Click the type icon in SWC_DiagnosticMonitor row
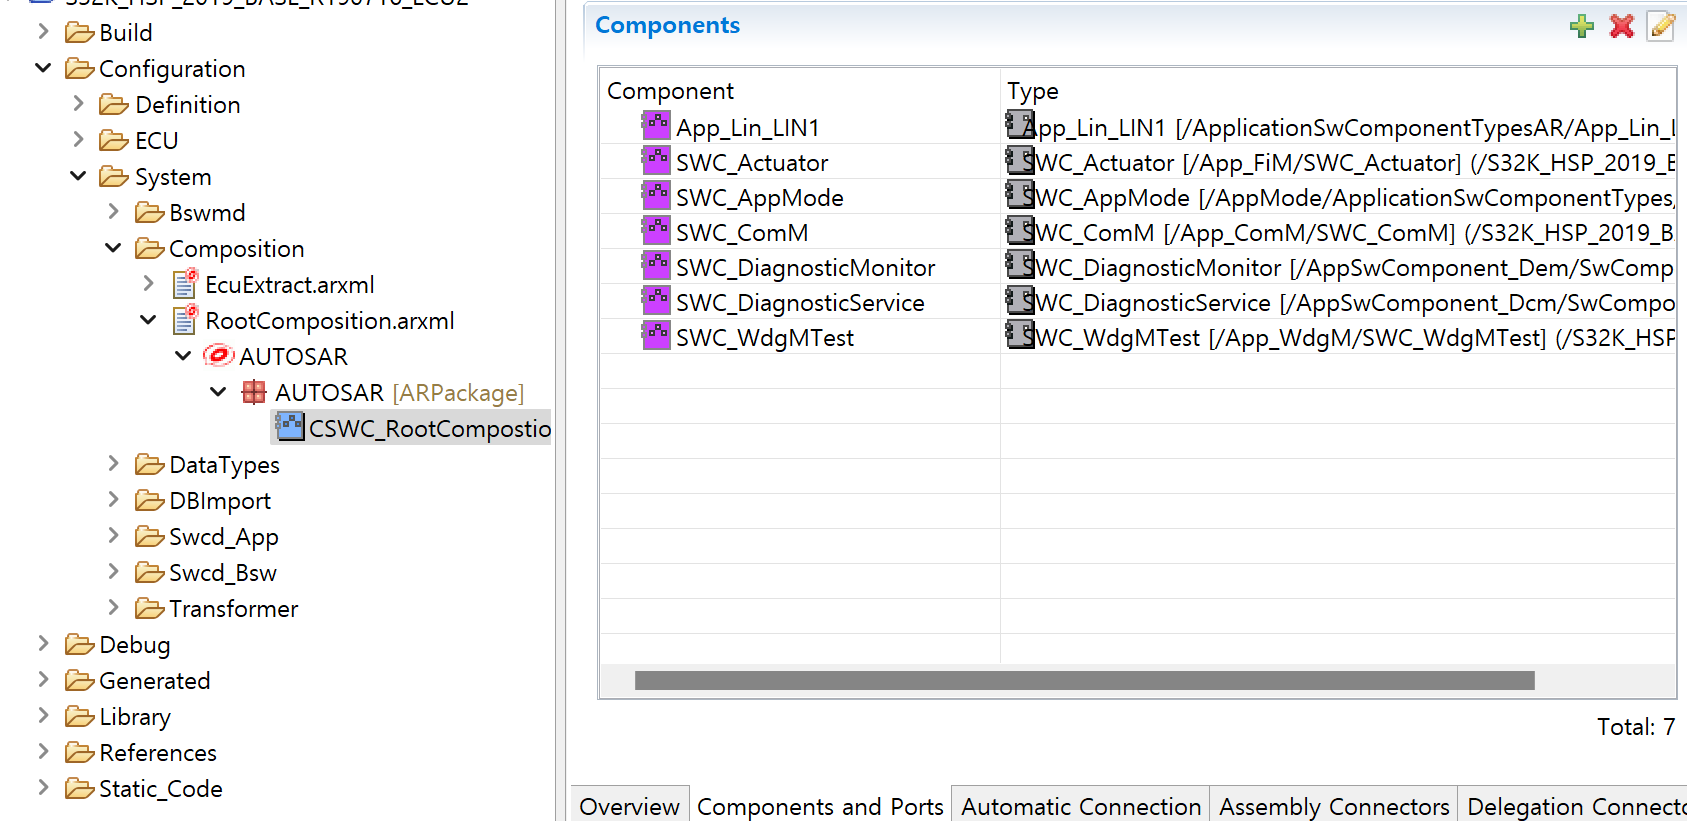This screenshot has width=1687, height=821. [x=1020, y=265]
